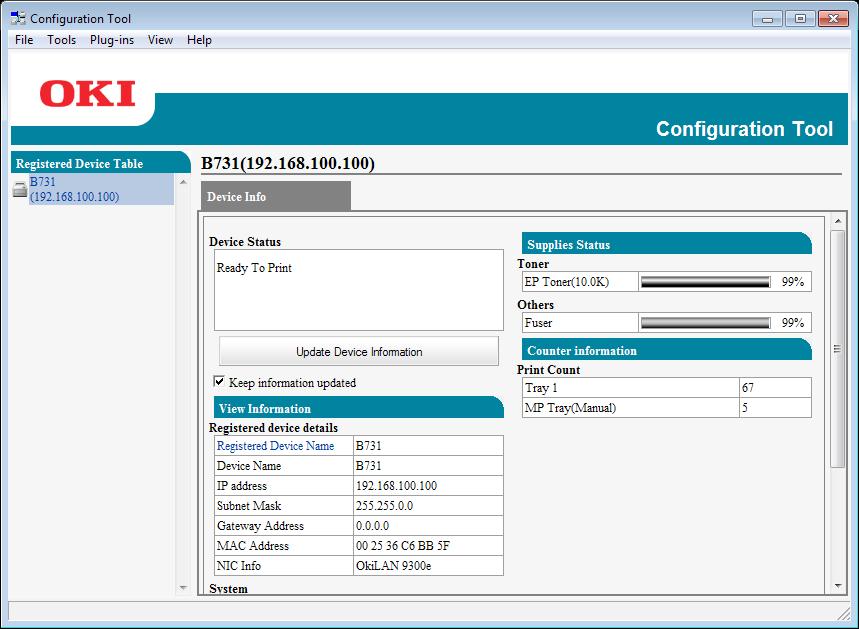Click the OKI logo
The width and height of the screenshot is (859, 629).
coord(88,94)
